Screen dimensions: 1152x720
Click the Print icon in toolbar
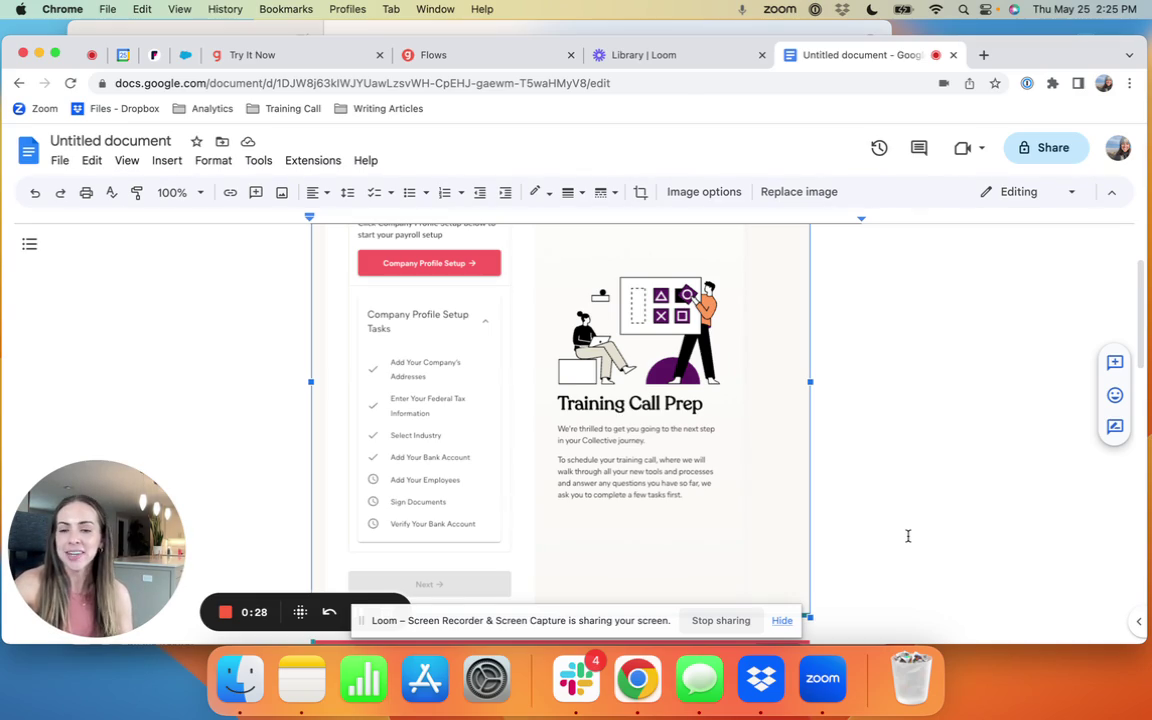(x=86, y=193)
